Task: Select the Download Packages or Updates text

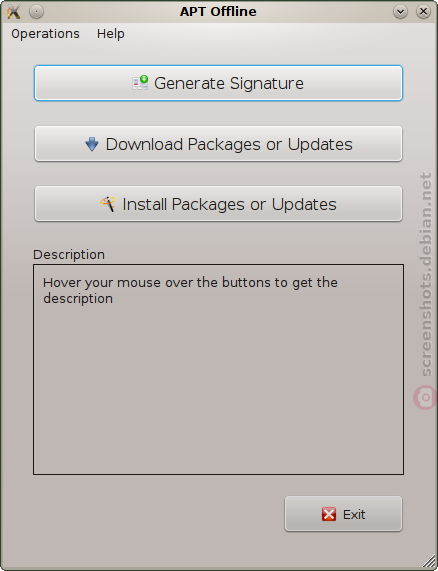Action: tap(229, 145)
